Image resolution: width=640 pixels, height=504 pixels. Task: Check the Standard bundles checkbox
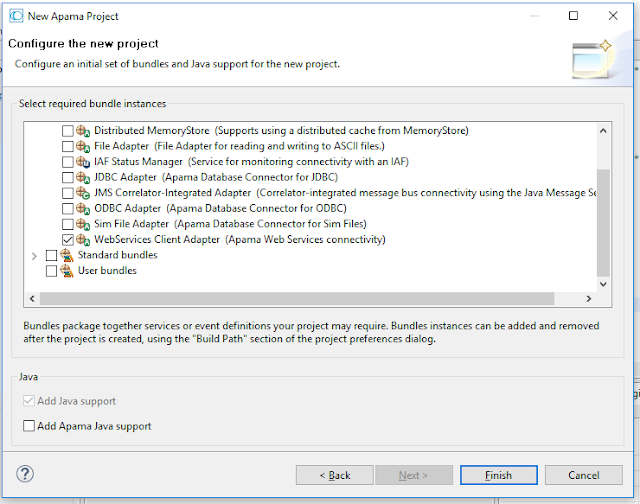tap(51, 255)
